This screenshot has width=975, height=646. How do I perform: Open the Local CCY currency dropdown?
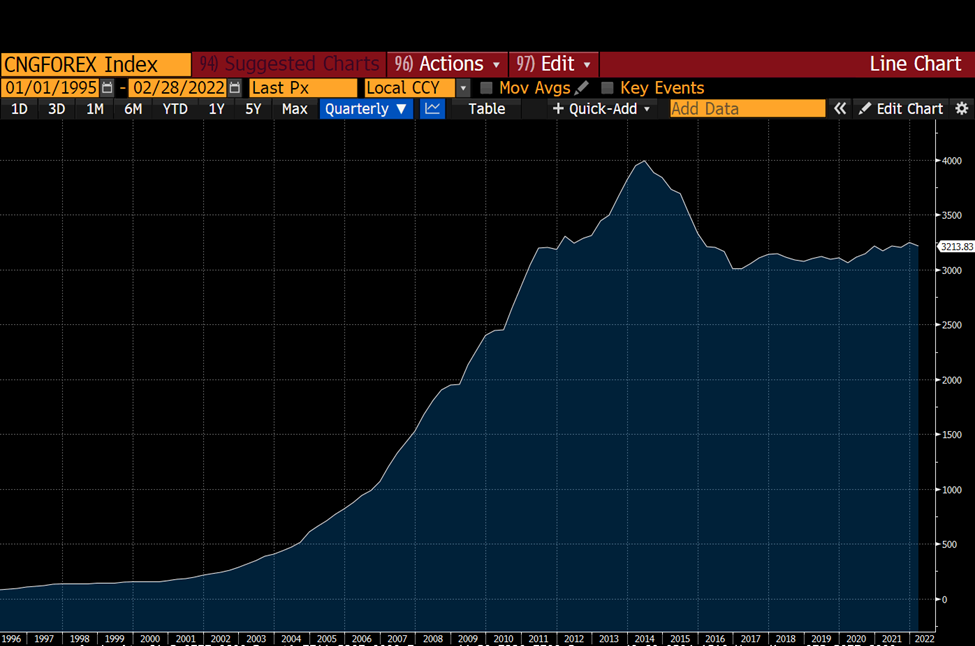pyautogui.click(x=463, y=88)
